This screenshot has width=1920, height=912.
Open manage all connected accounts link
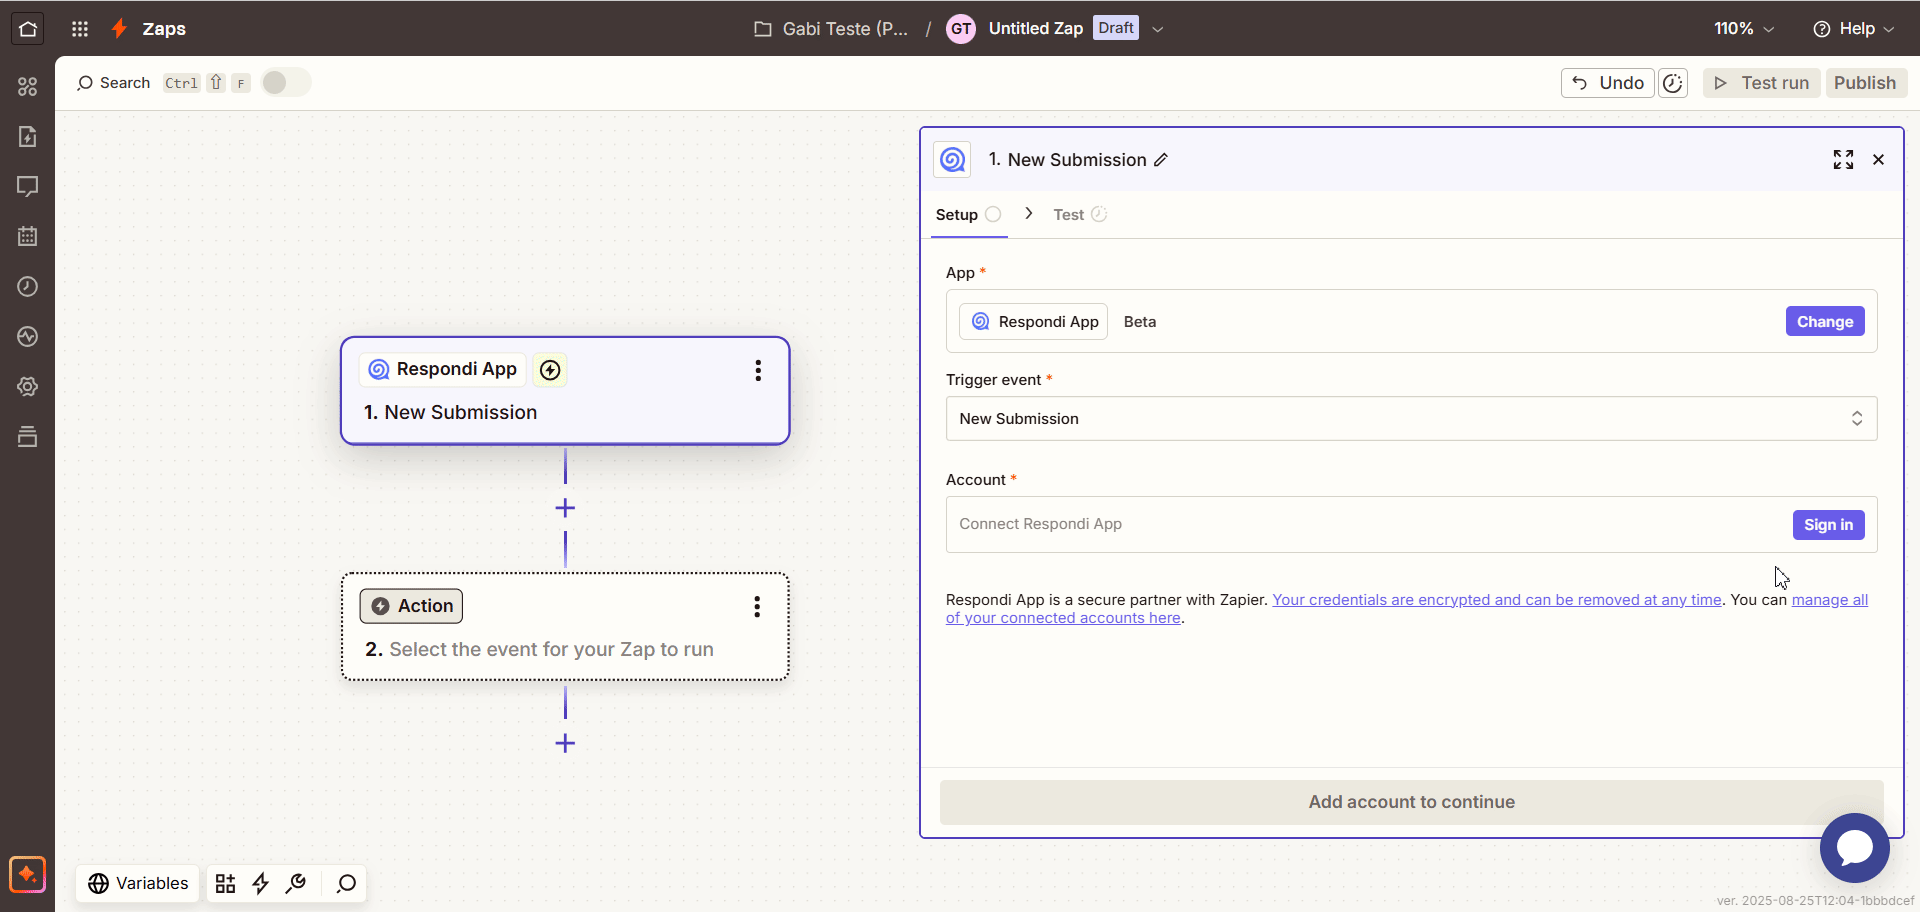click(x=1830, y=600)
